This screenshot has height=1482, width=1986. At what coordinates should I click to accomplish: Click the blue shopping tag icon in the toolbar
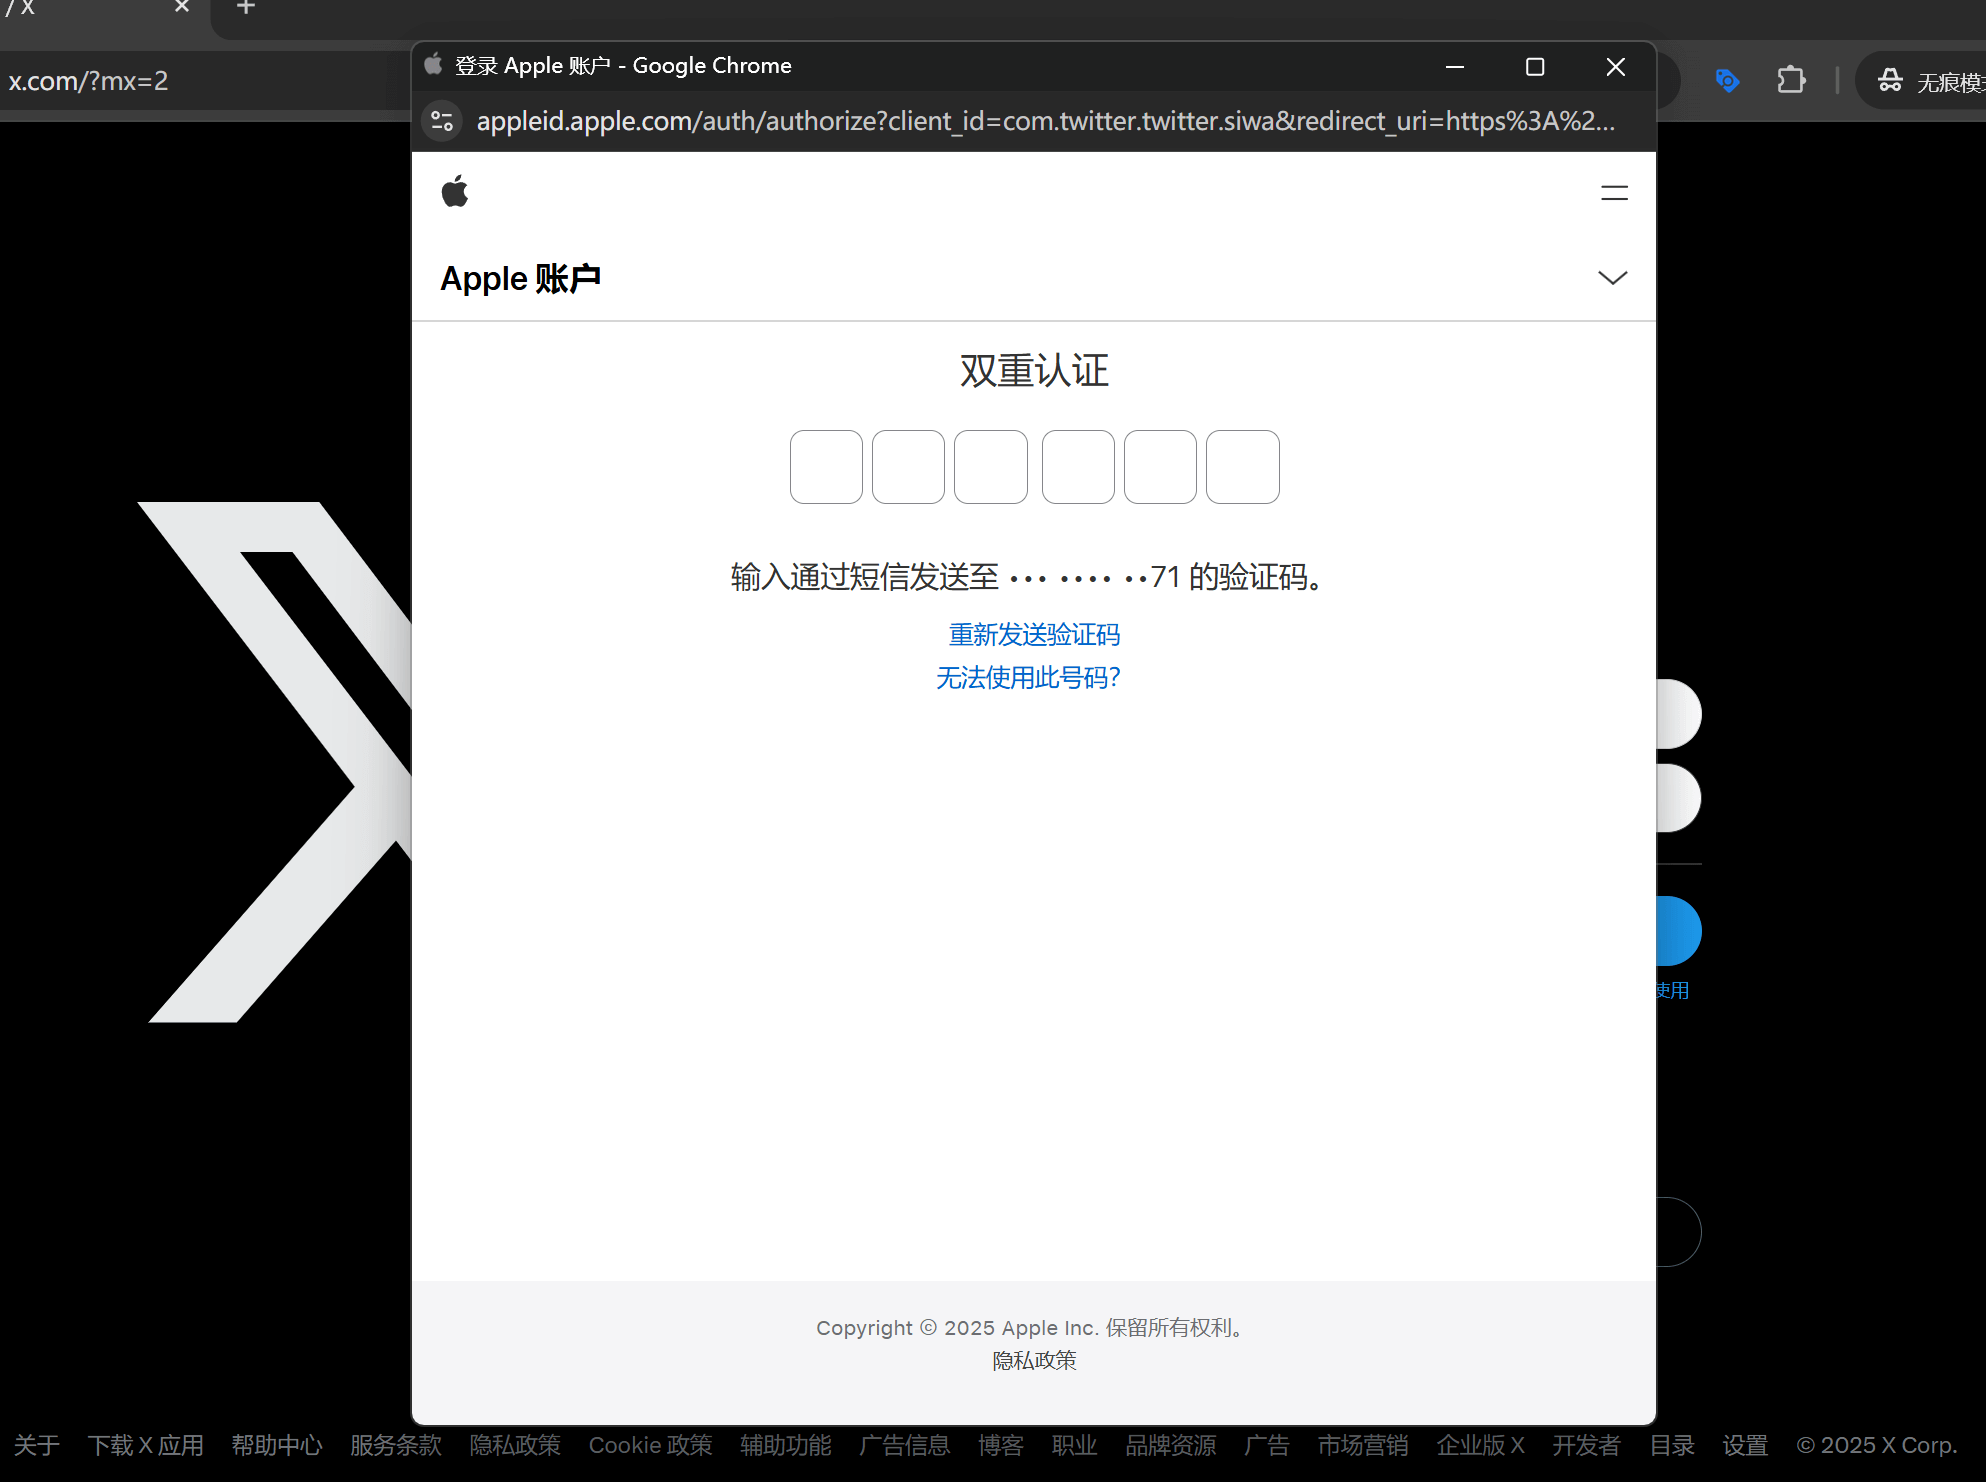coord(1728,80)
